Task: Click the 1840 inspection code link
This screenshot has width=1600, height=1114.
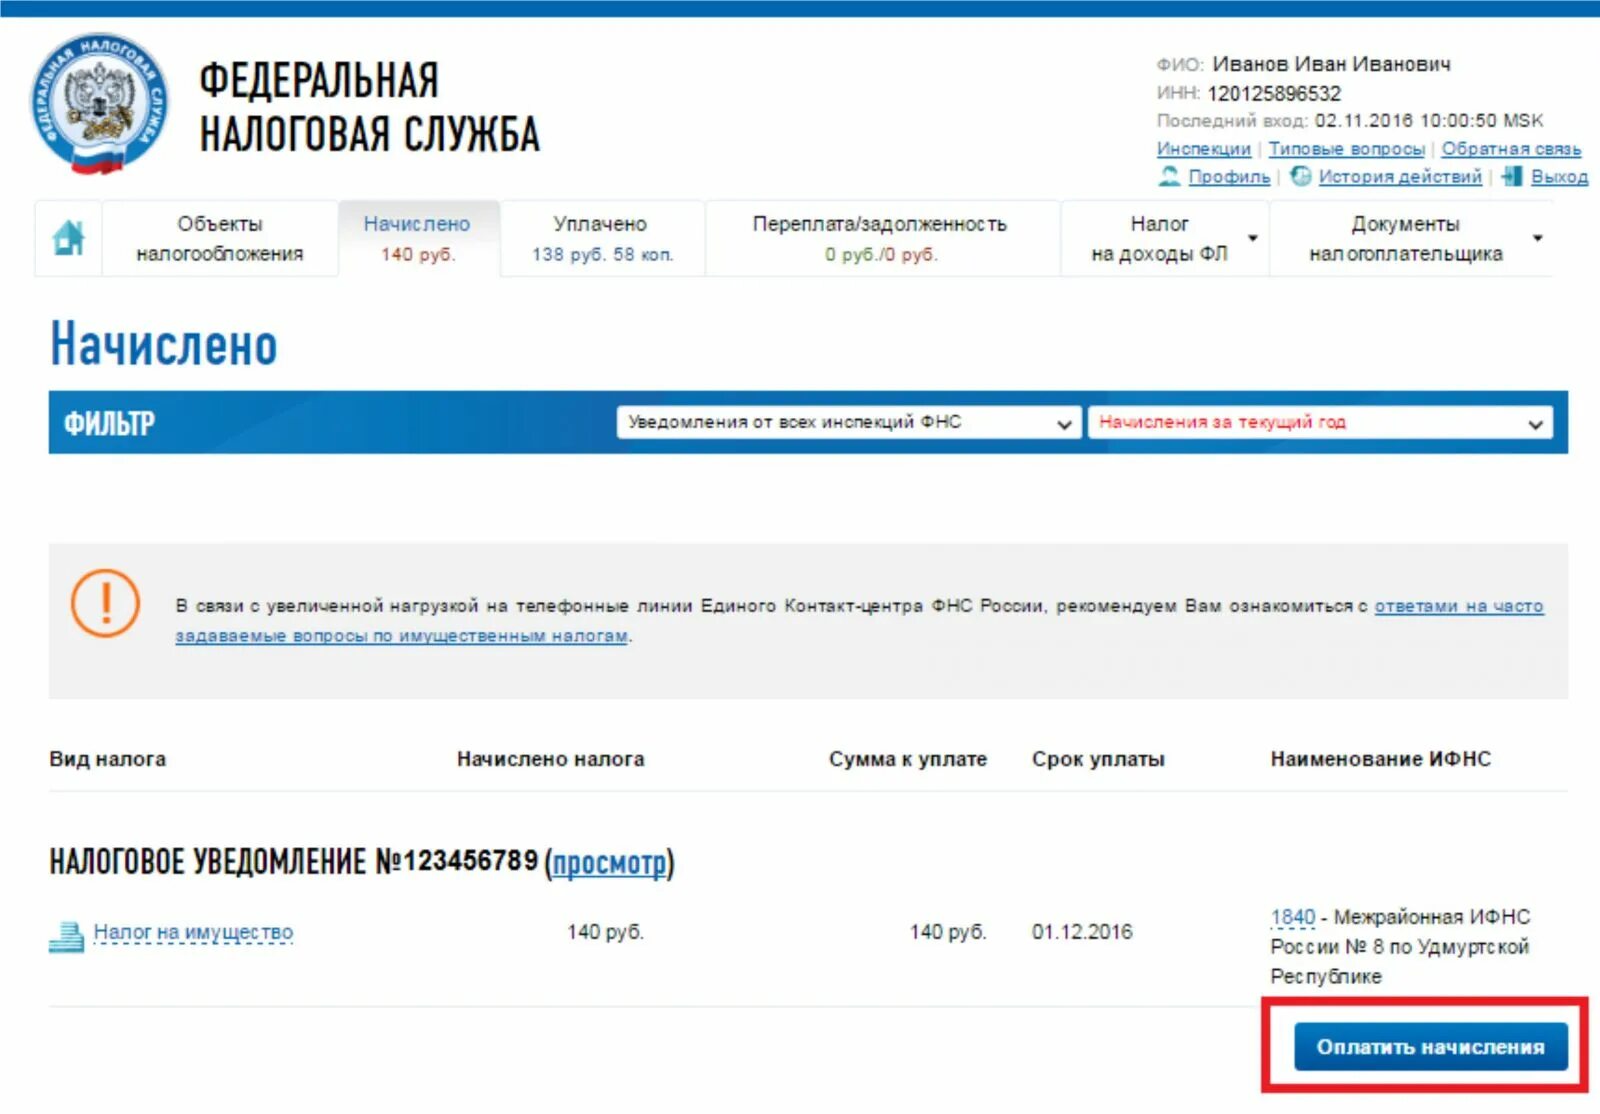Action: (1293, 917)
